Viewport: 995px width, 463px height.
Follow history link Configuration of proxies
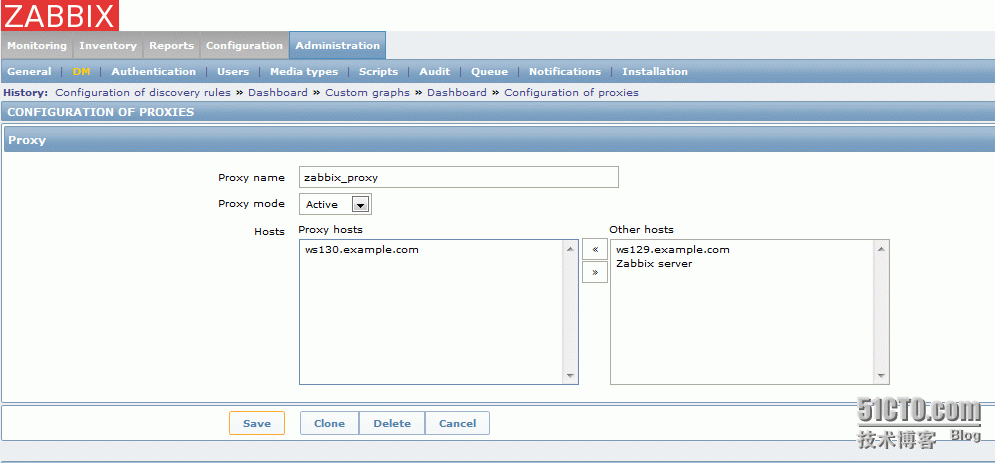pos(571,93)
